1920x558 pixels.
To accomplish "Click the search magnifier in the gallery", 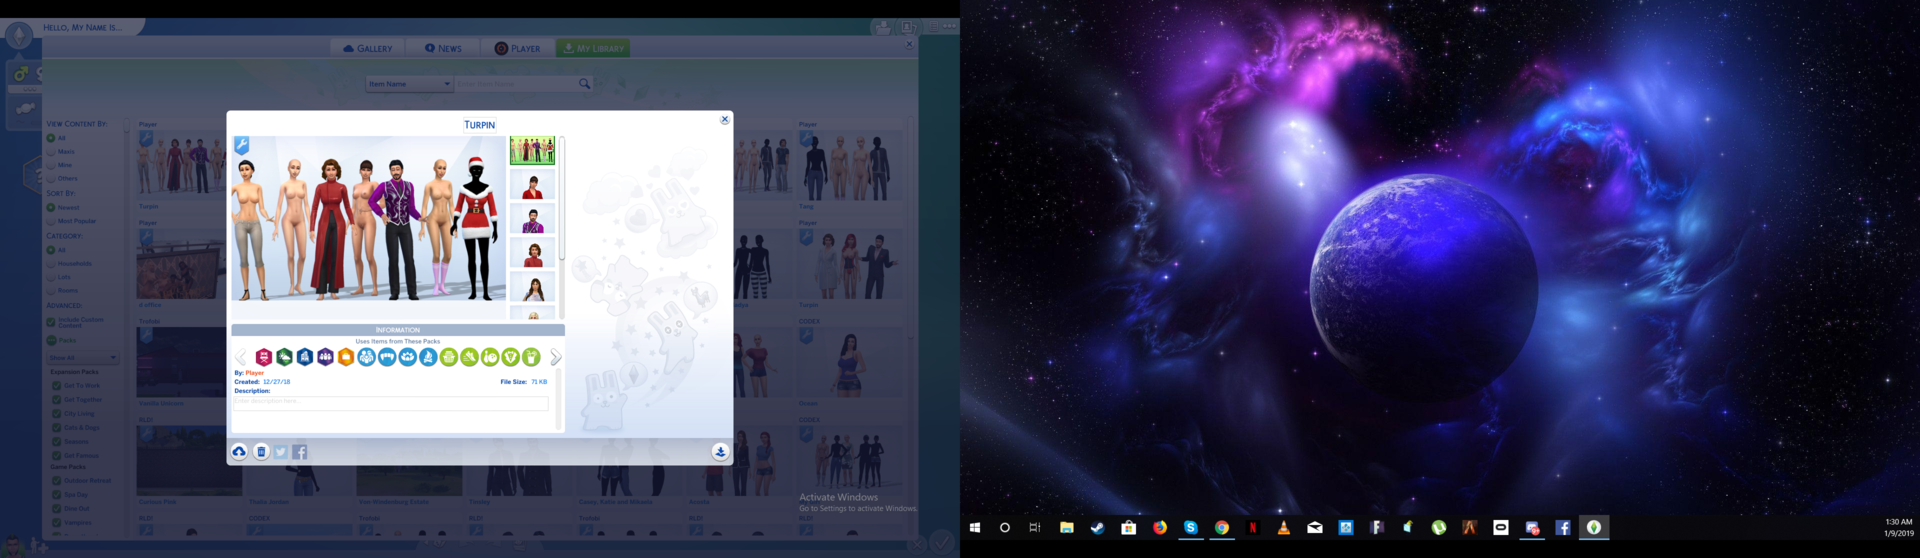I will [x=585, y=84].
